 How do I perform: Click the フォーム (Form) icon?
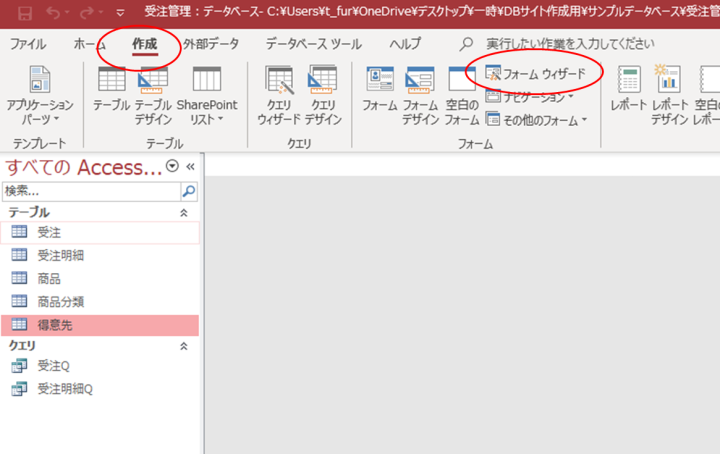380,90
